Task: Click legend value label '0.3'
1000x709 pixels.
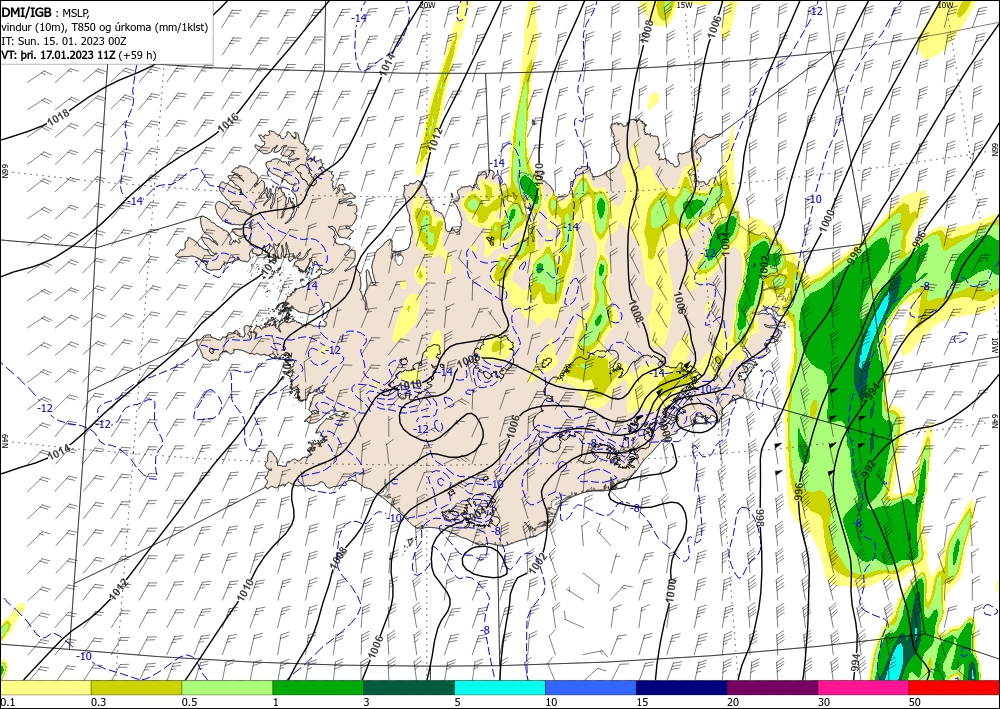Action: [x=98, y=702]
